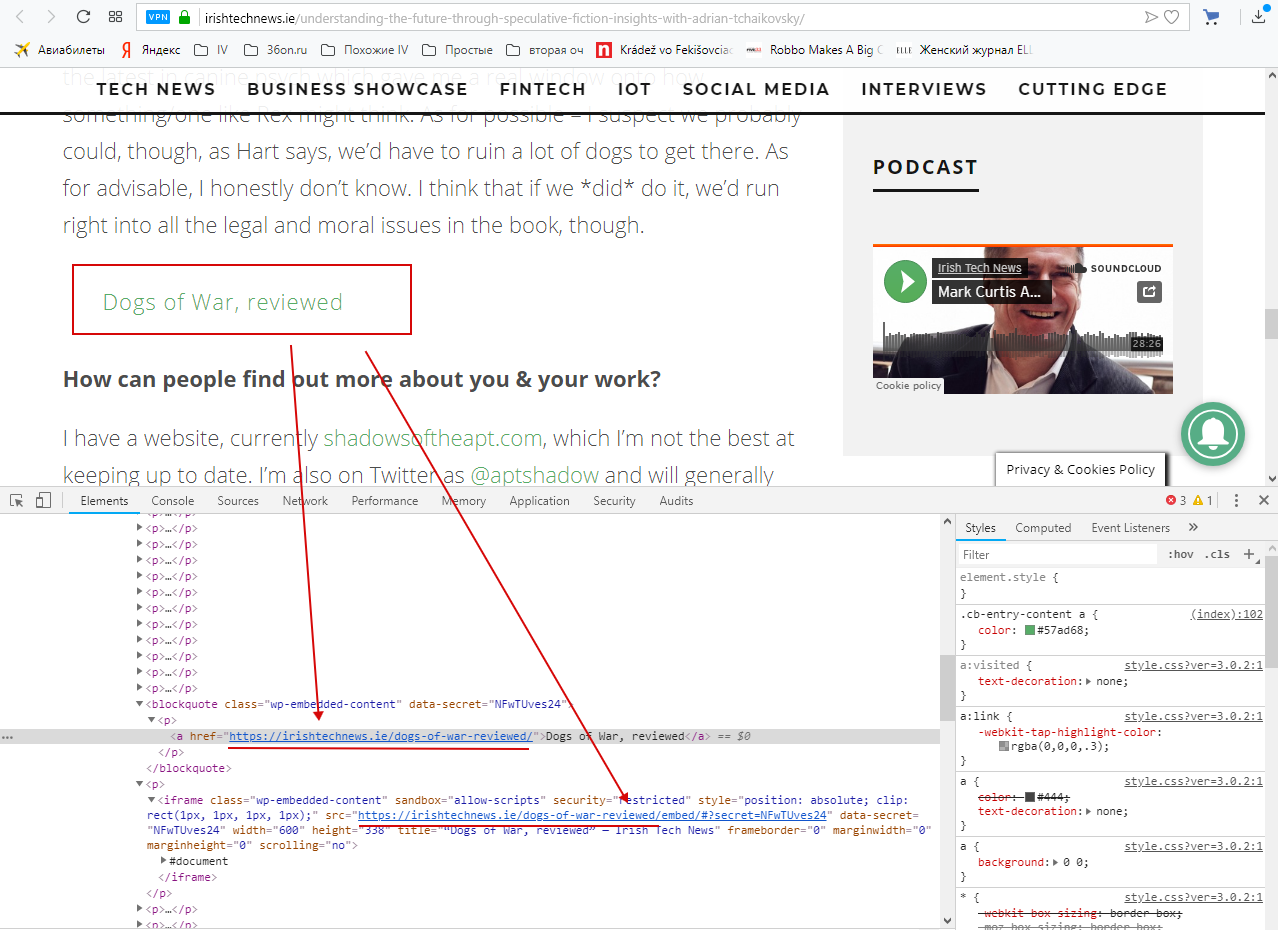Open the Простые bookmarks folder

(457, 49)
